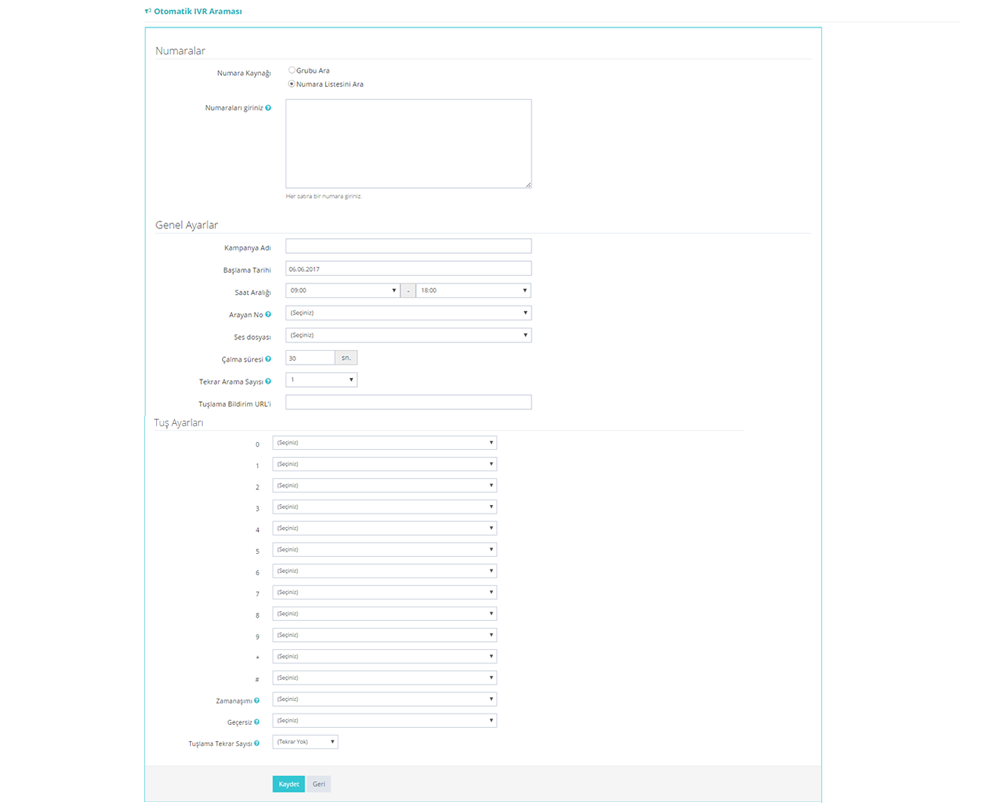Click help icon beside Tekrar Arama Sayısı
The height and width of the screenshot is (803, 1000).
point(268,381)
